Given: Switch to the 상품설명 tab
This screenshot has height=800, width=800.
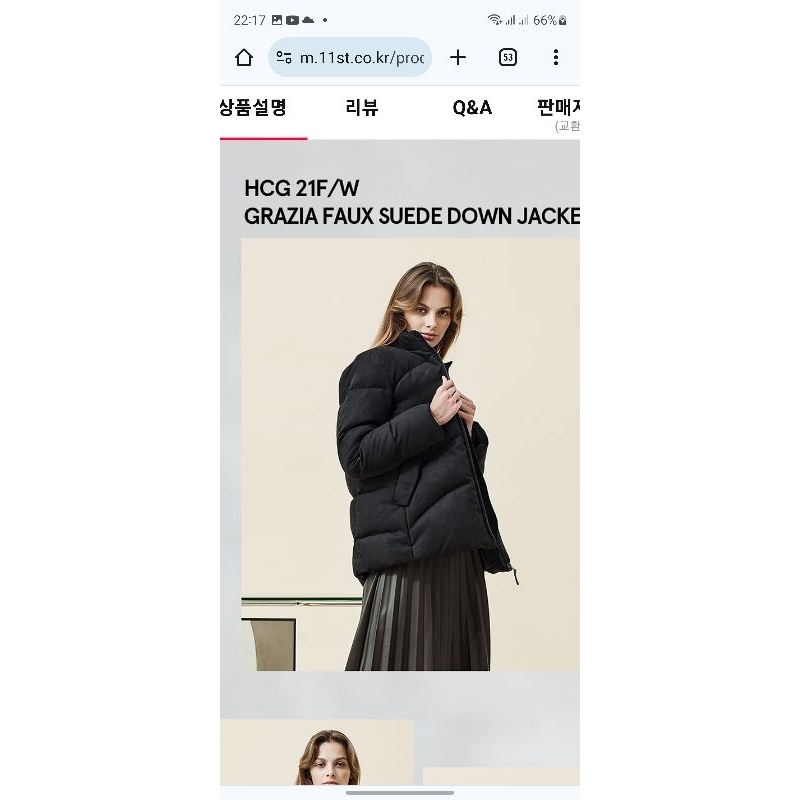Looking at the screenshot, I should [253, 108].
